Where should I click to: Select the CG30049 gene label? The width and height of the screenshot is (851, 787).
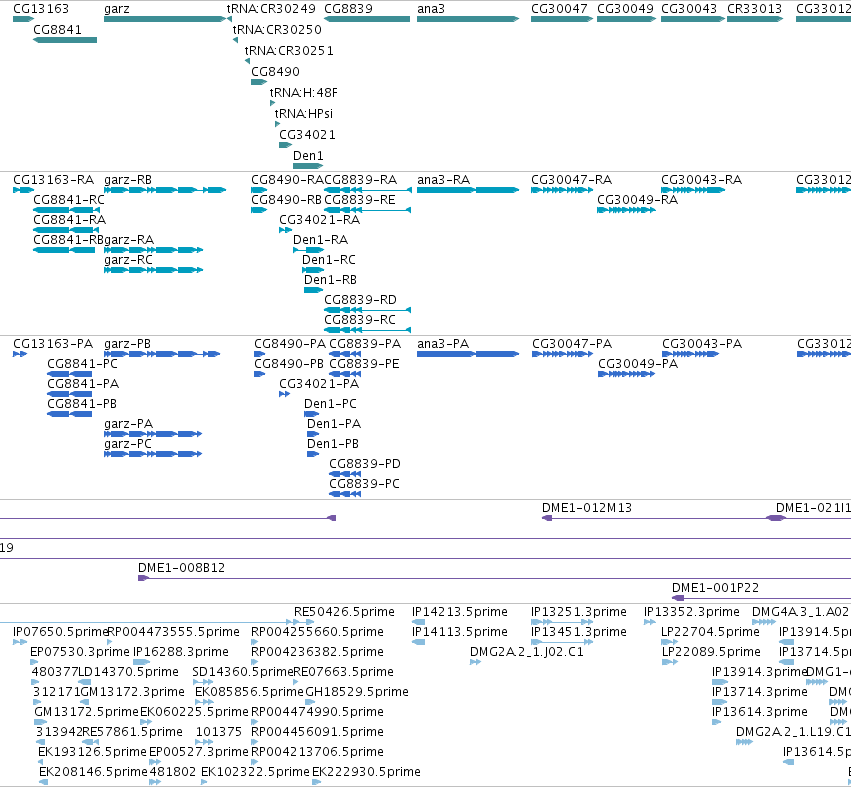pyautogui.click(x=625, y=9)
